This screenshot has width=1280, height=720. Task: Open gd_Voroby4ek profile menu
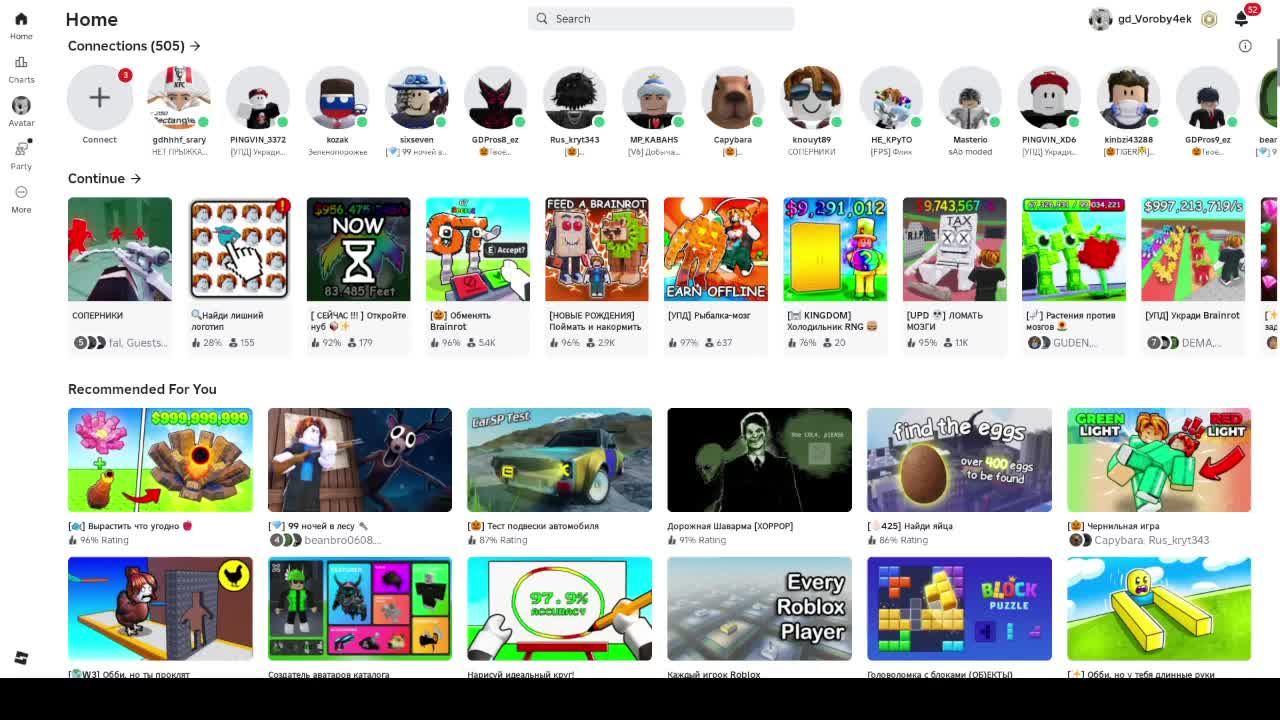(1140, 19)
